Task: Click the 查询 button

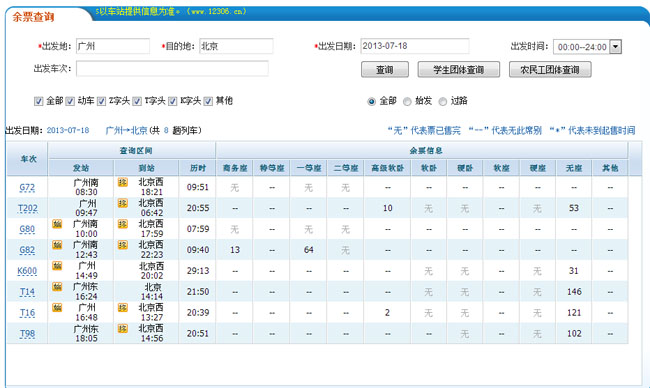Action: [385, 70]
